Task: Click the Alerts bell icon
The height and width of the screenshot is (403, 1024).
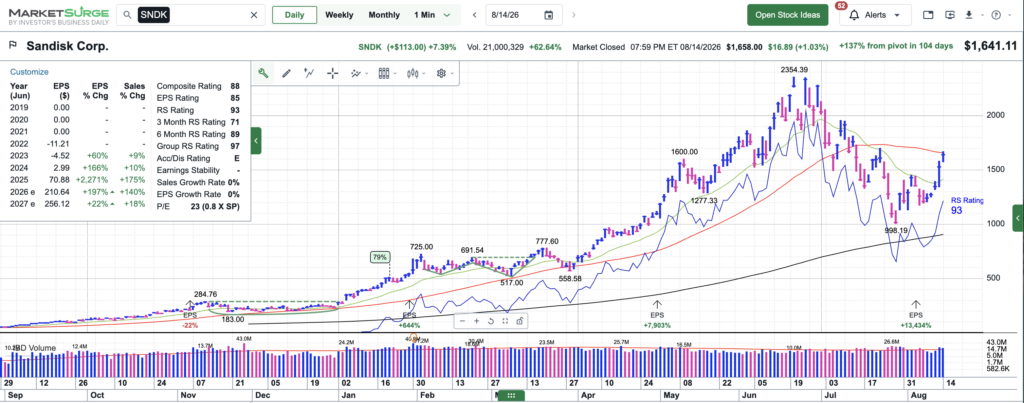Action: 854,15
